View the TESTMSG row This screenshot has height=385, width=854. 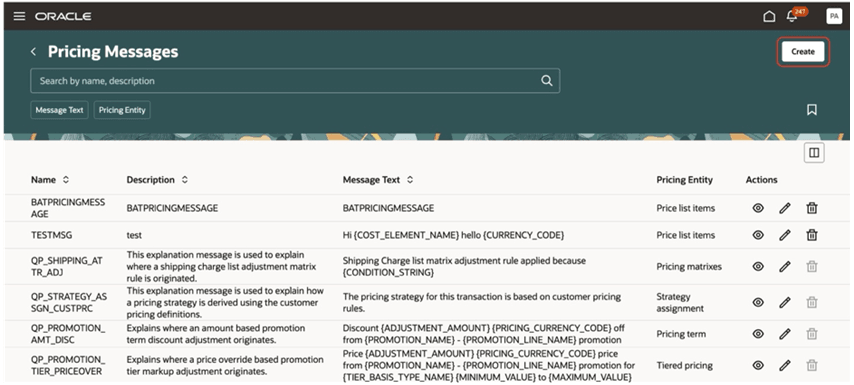click(758, 235)
